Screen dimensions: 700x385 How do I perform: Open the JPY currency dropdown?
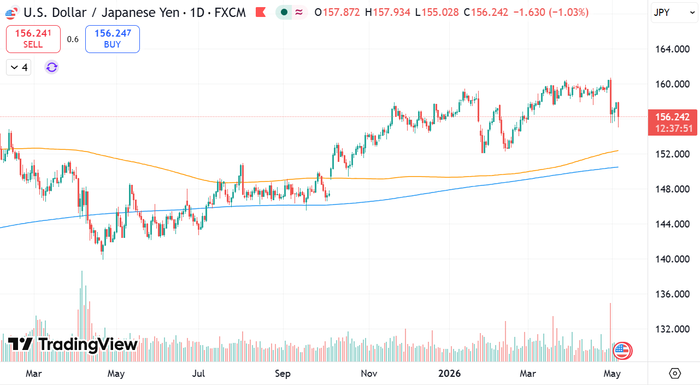(x=674, y=13)
